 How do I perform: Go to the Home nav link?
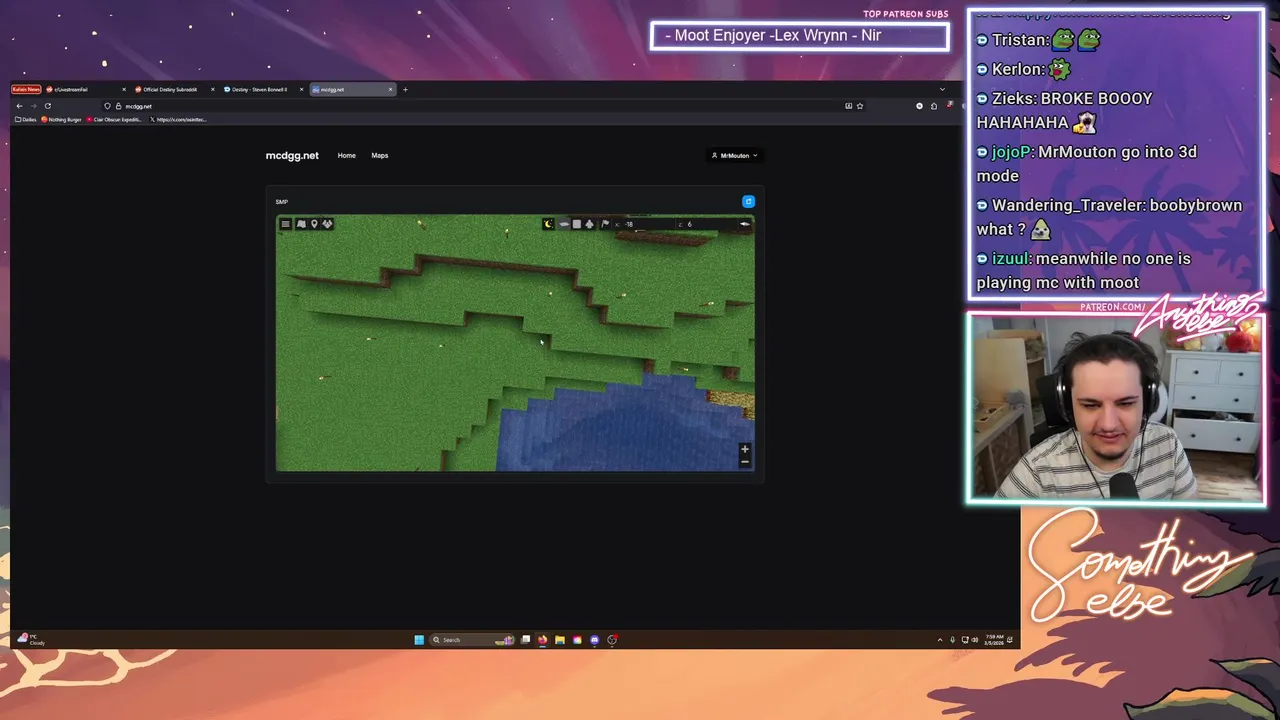pos(346,155)
